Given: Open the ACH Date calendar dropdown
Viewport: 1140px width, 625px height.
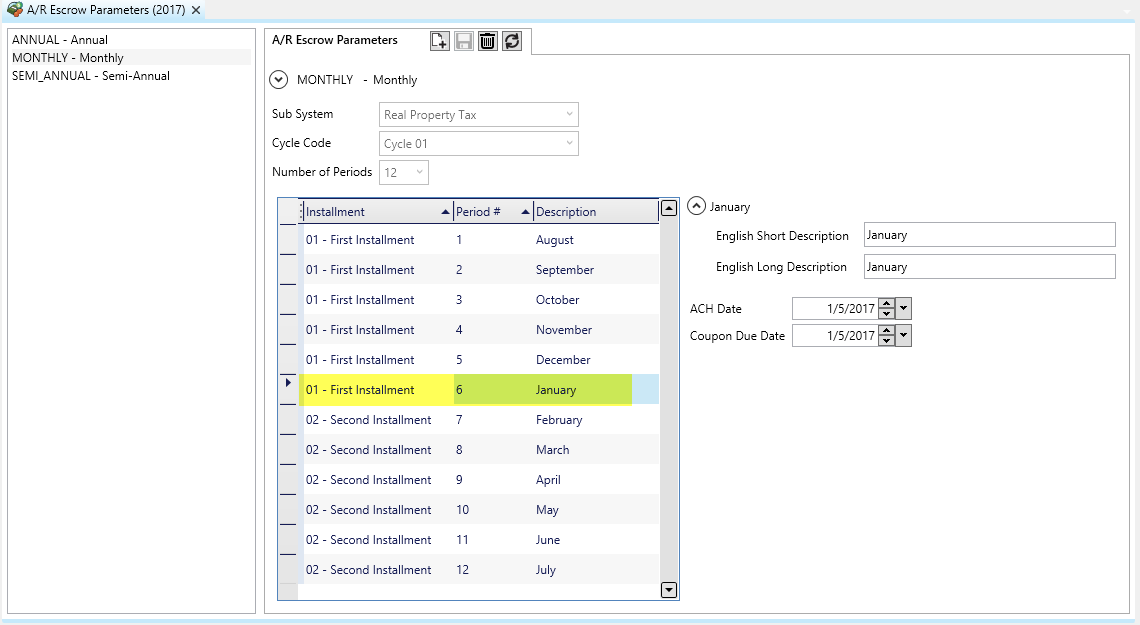Looking at the screenshot, I should (904, 309).
